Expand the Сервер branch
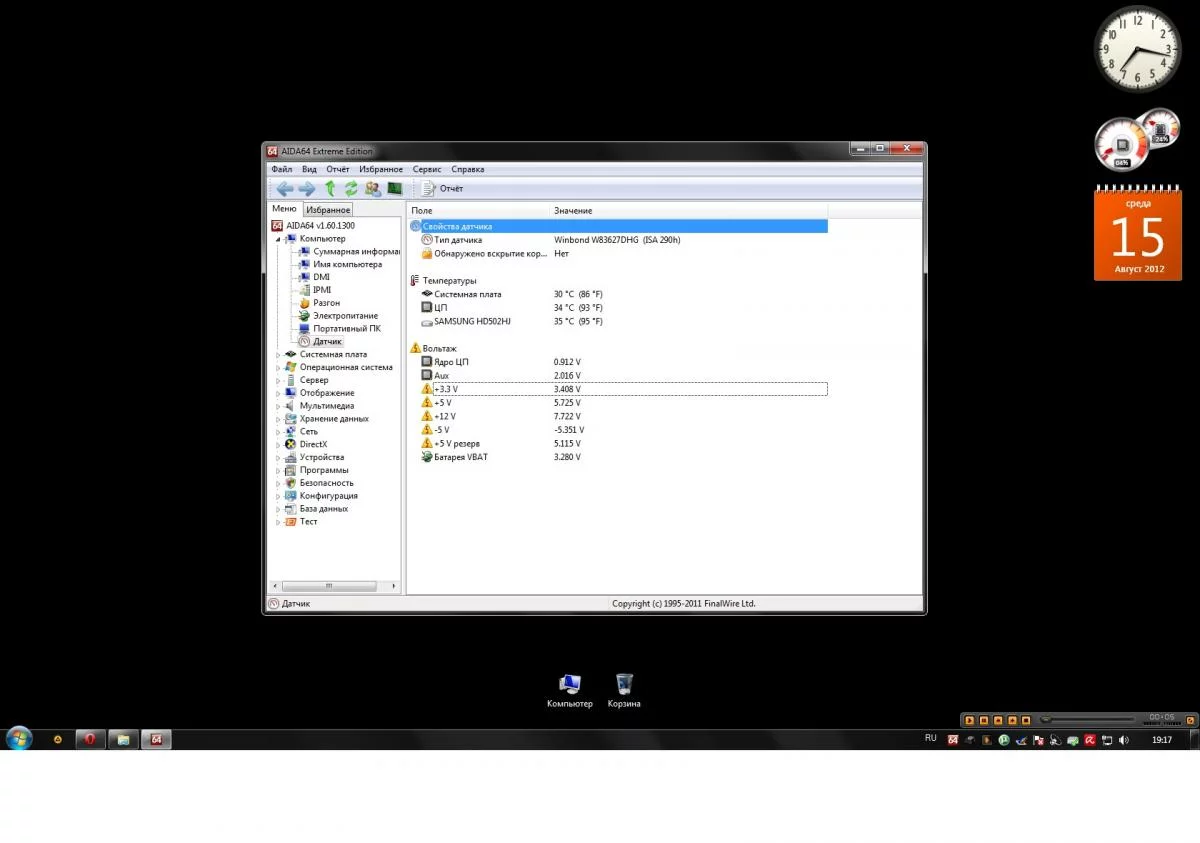Screen dimensions: 1200x843 click(279, 380)
